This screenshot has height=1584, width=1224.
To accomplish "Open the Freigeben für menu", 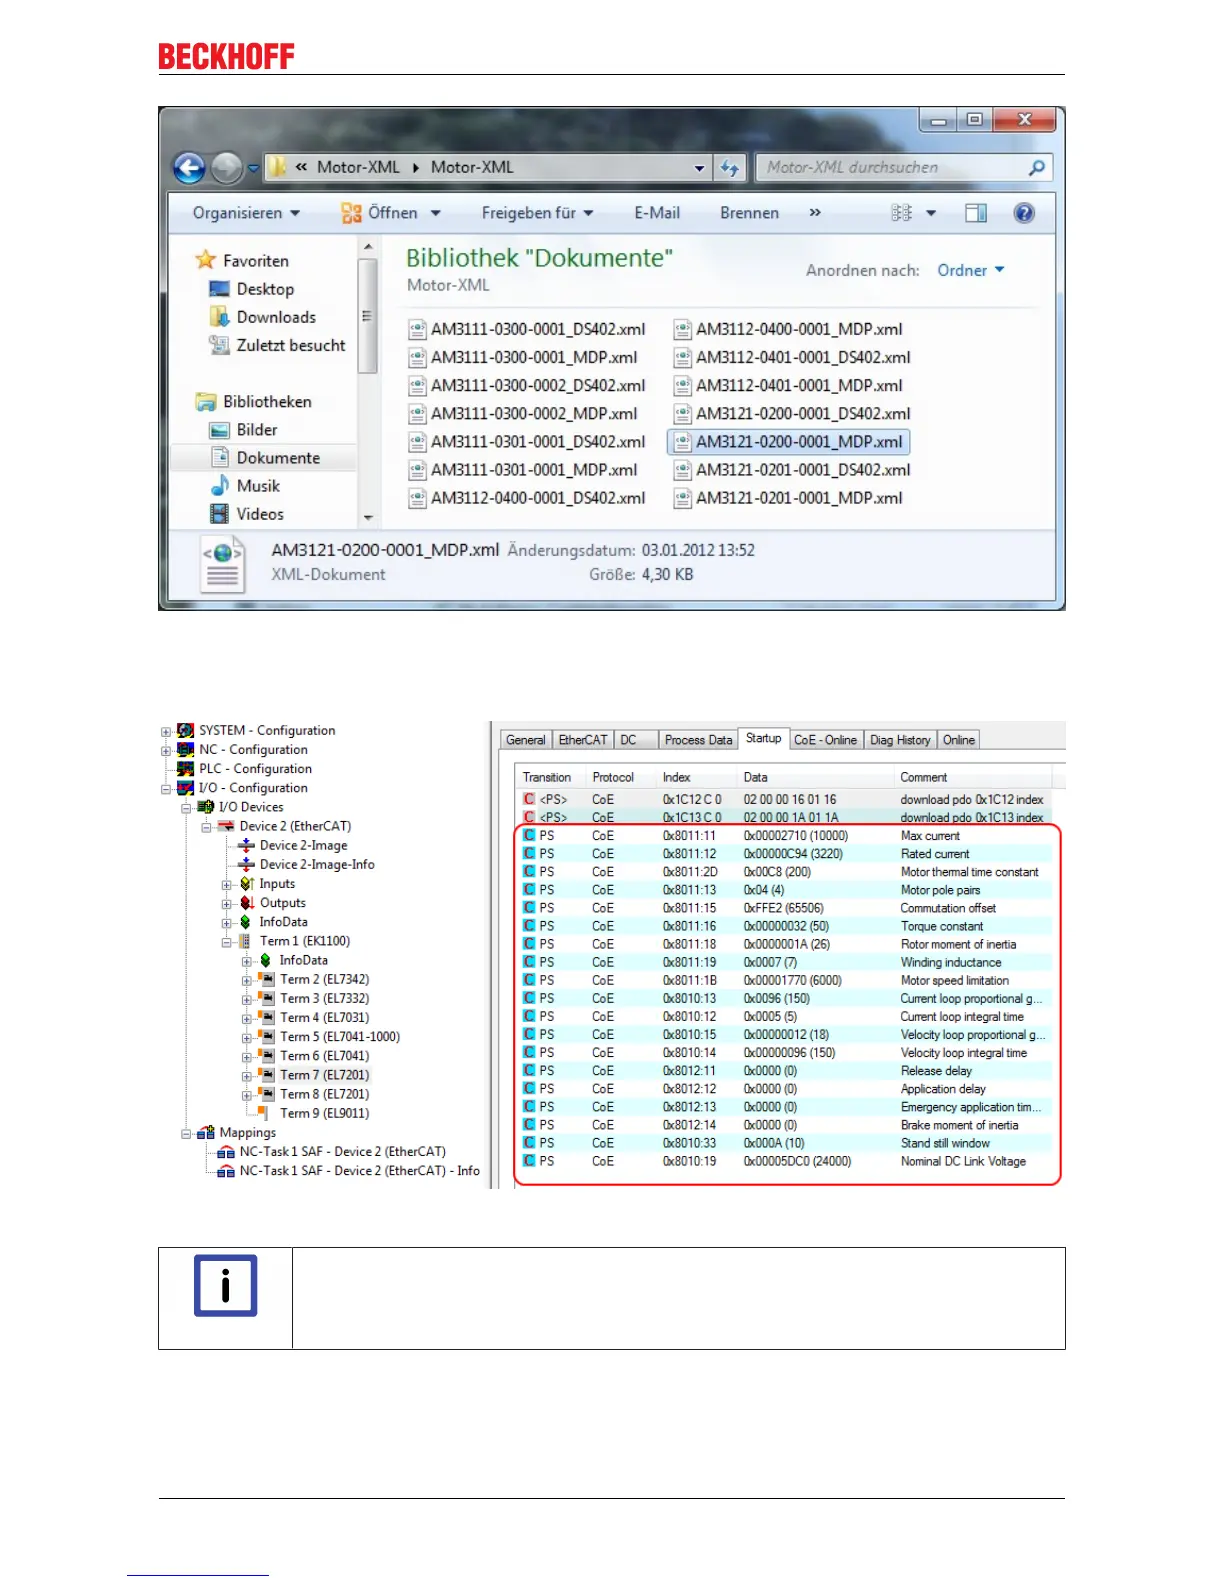I will click(538, 213).
